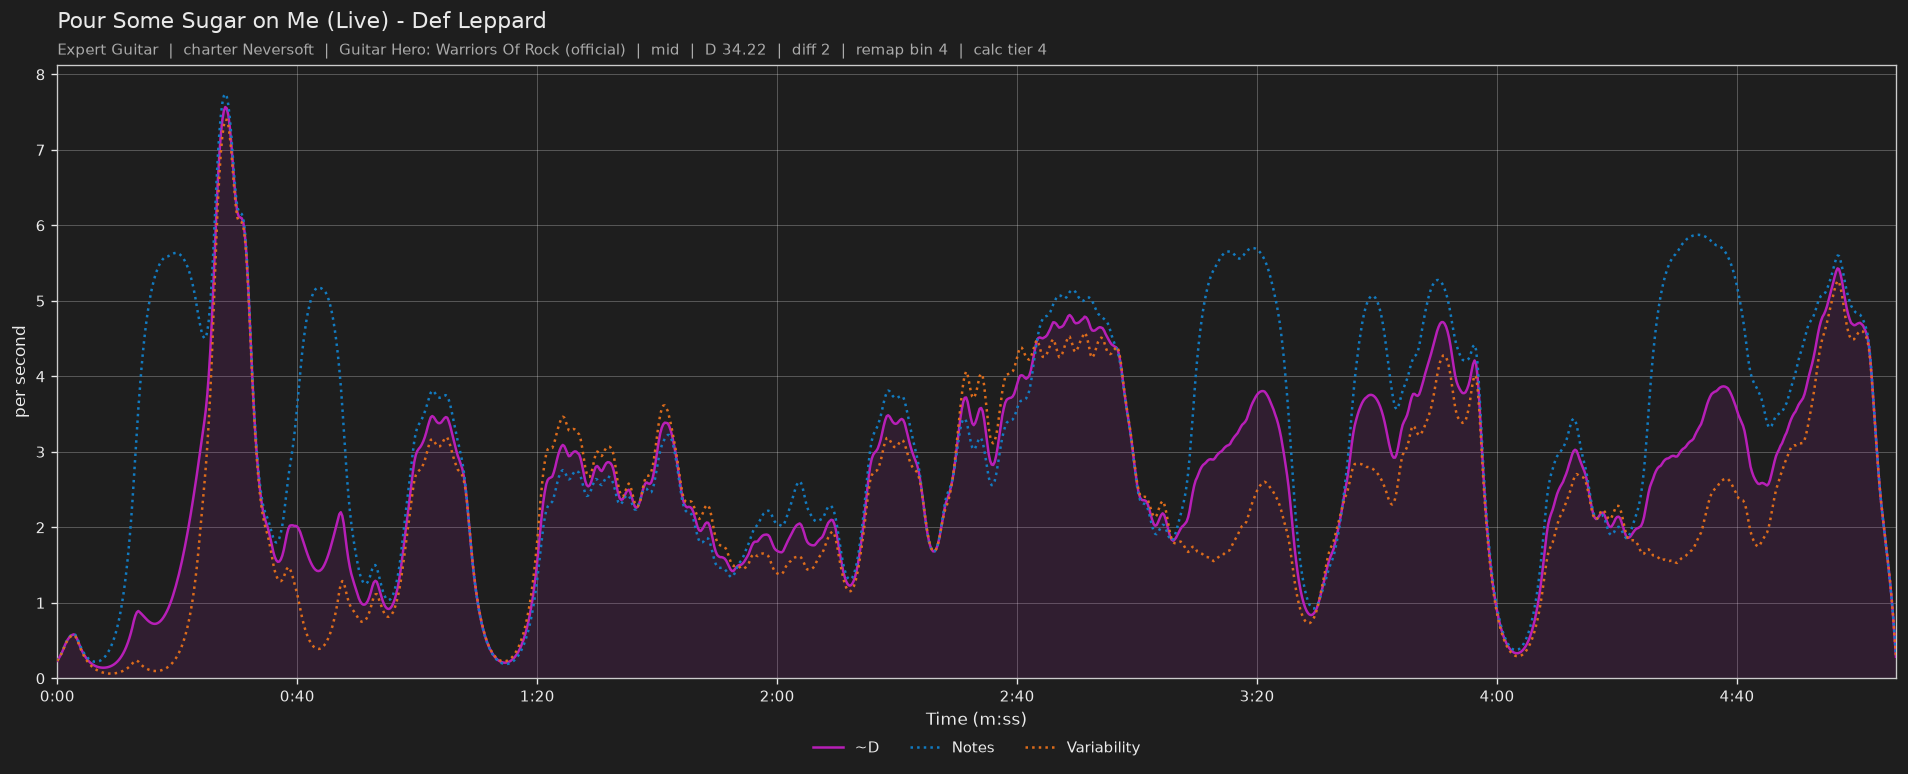Click the "D 34.22" difficulty value

point(735,50)
